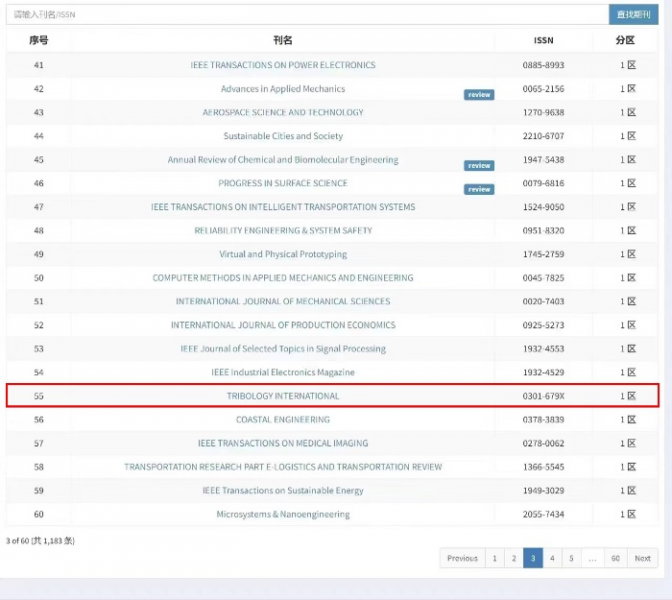Jump to page 4 in pagination
This screenshot has height=600, width=672.
(x=552, y=558)
